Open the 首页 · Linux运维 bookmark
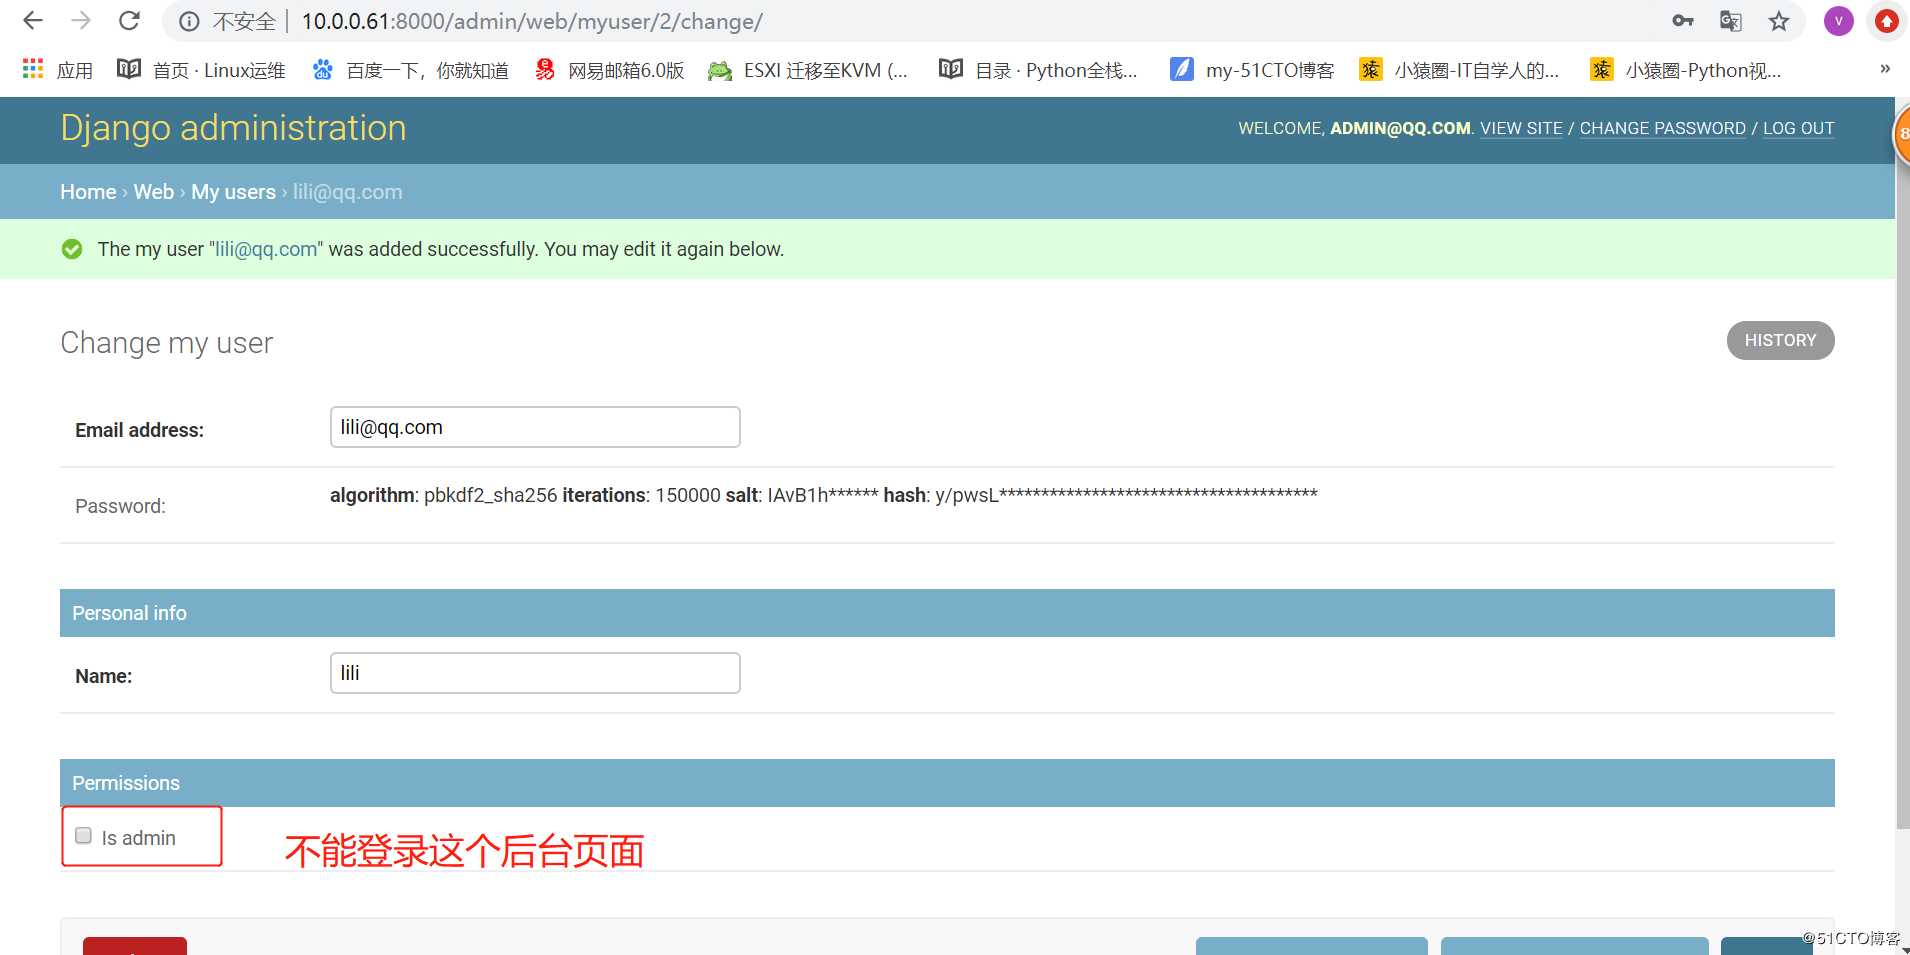This screenshot has width=1910, height=955. coord(201,70)
